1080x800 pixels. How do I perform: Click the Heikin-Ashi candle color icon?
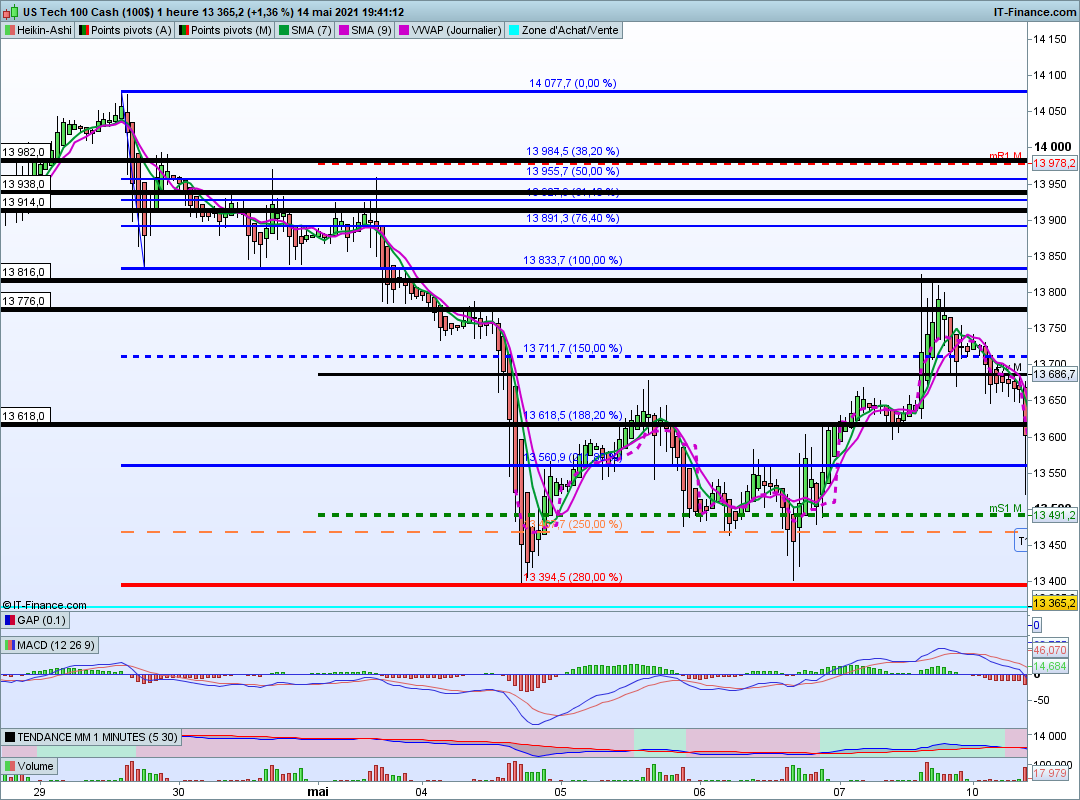(x=10, y=30)
